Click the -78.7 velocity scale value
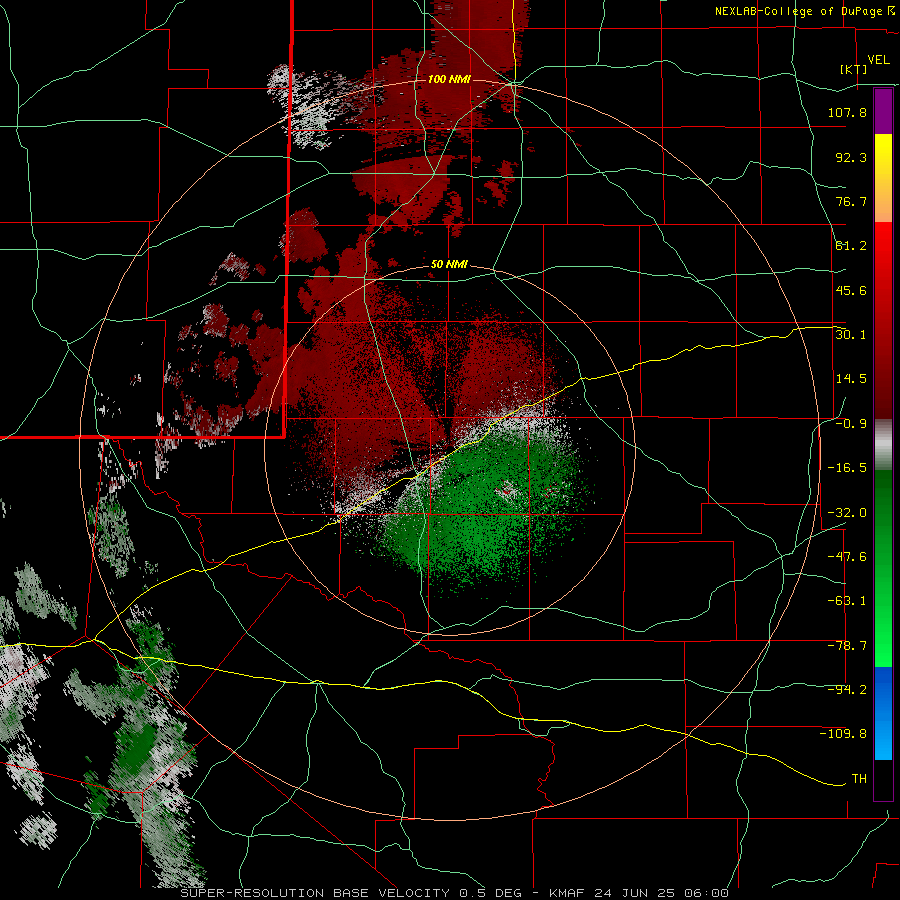900x900 pixels. tap(847, 646)
